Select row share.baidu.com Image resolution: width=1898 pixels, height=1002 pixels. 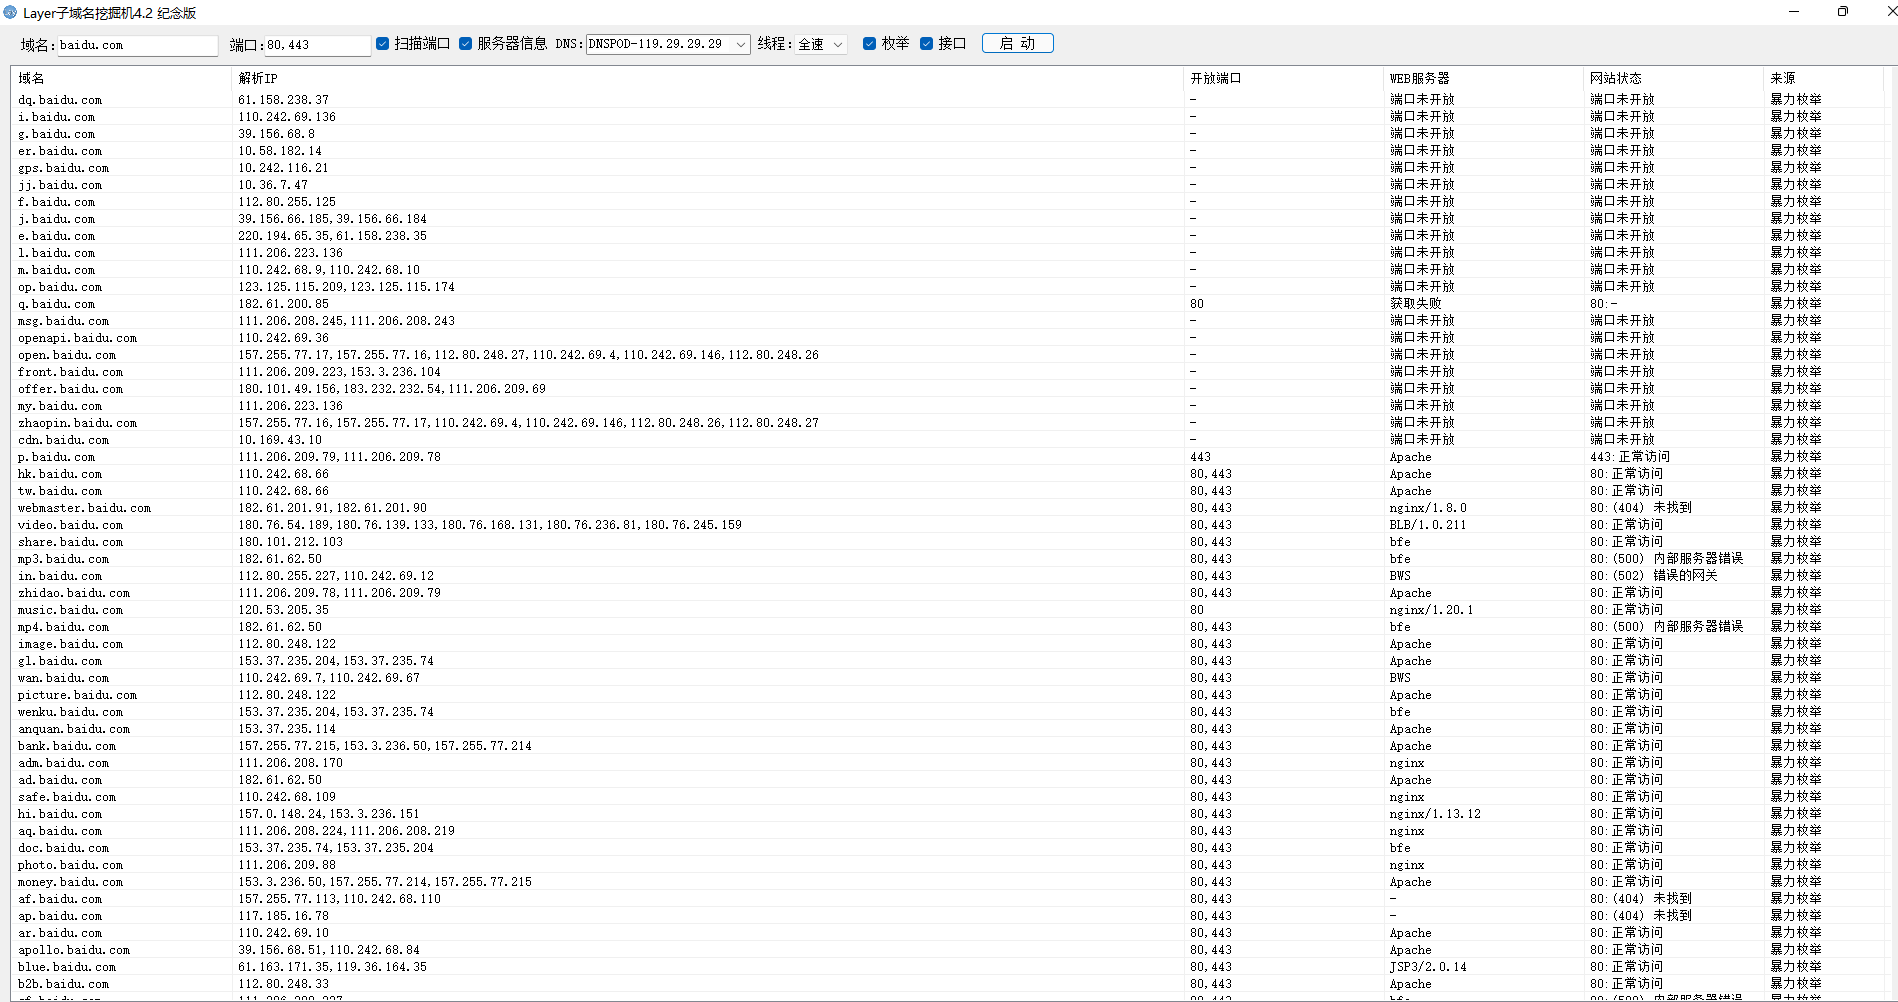(x=948, y=542)
